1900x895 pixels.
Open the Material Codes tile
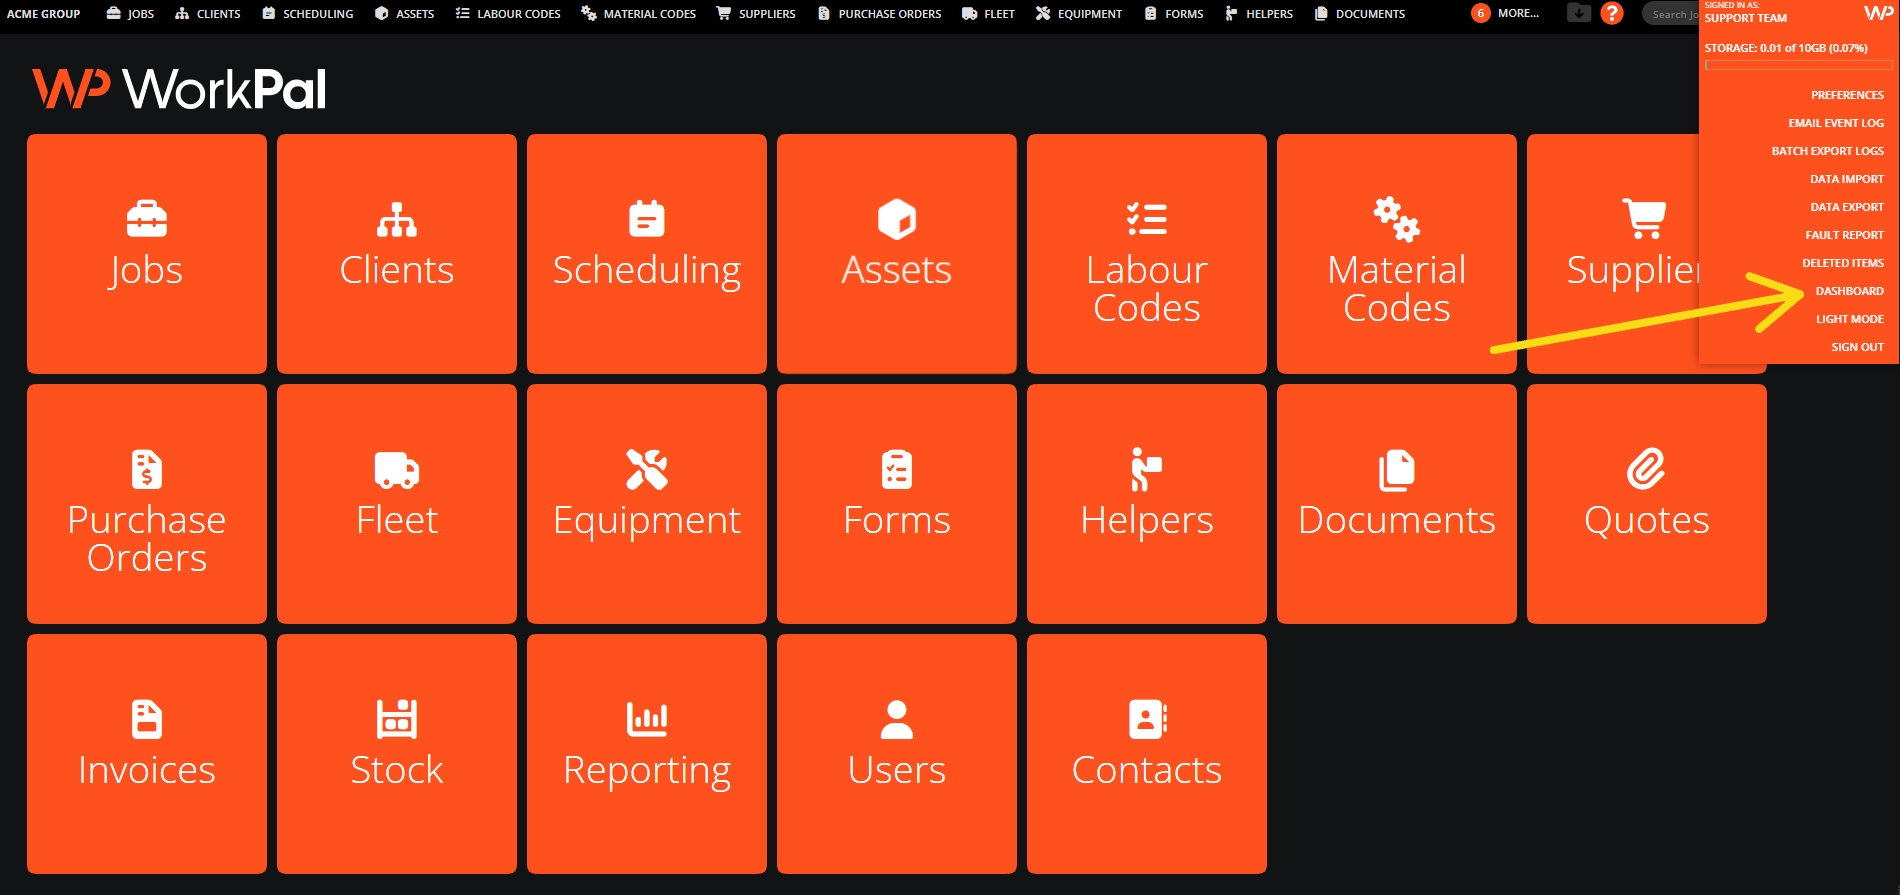[1397, 254]
